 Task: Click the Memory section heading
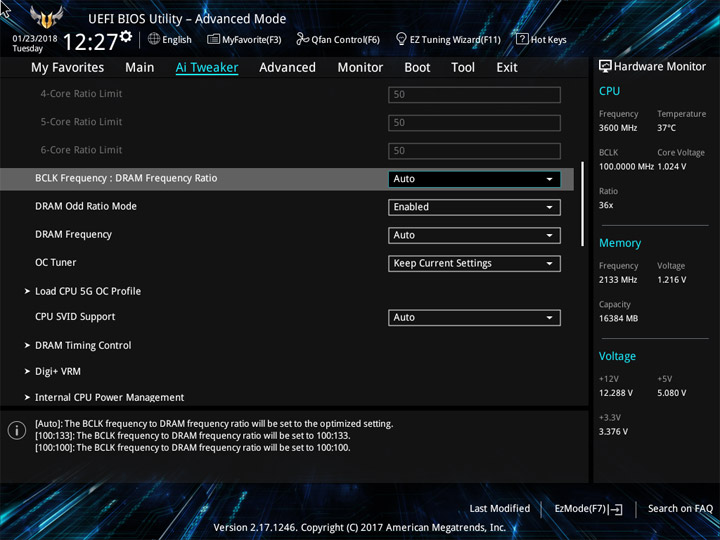620,243
